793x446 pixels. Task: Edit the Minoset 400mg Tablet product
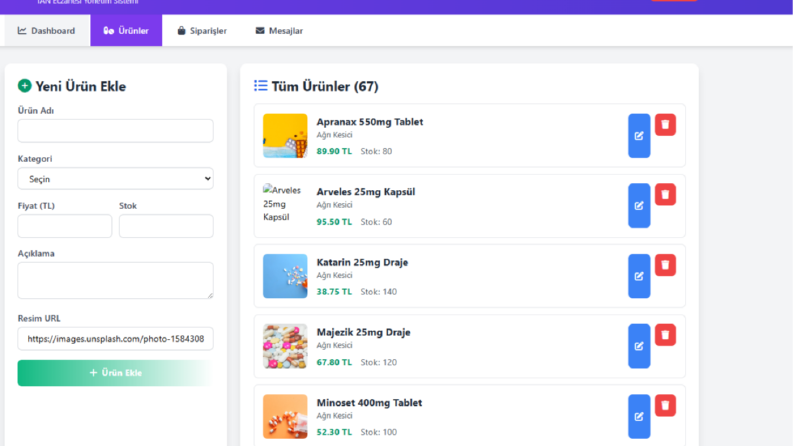point(639,416)
